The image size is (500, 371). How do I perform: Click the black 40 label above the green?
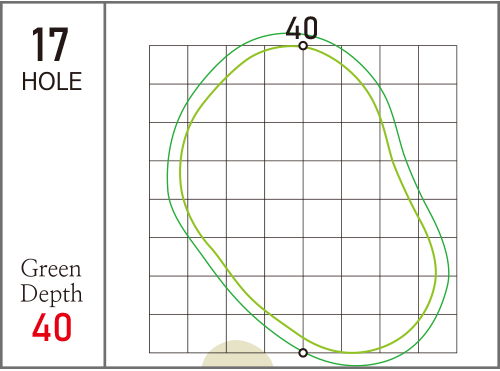[x=302, y=28]
